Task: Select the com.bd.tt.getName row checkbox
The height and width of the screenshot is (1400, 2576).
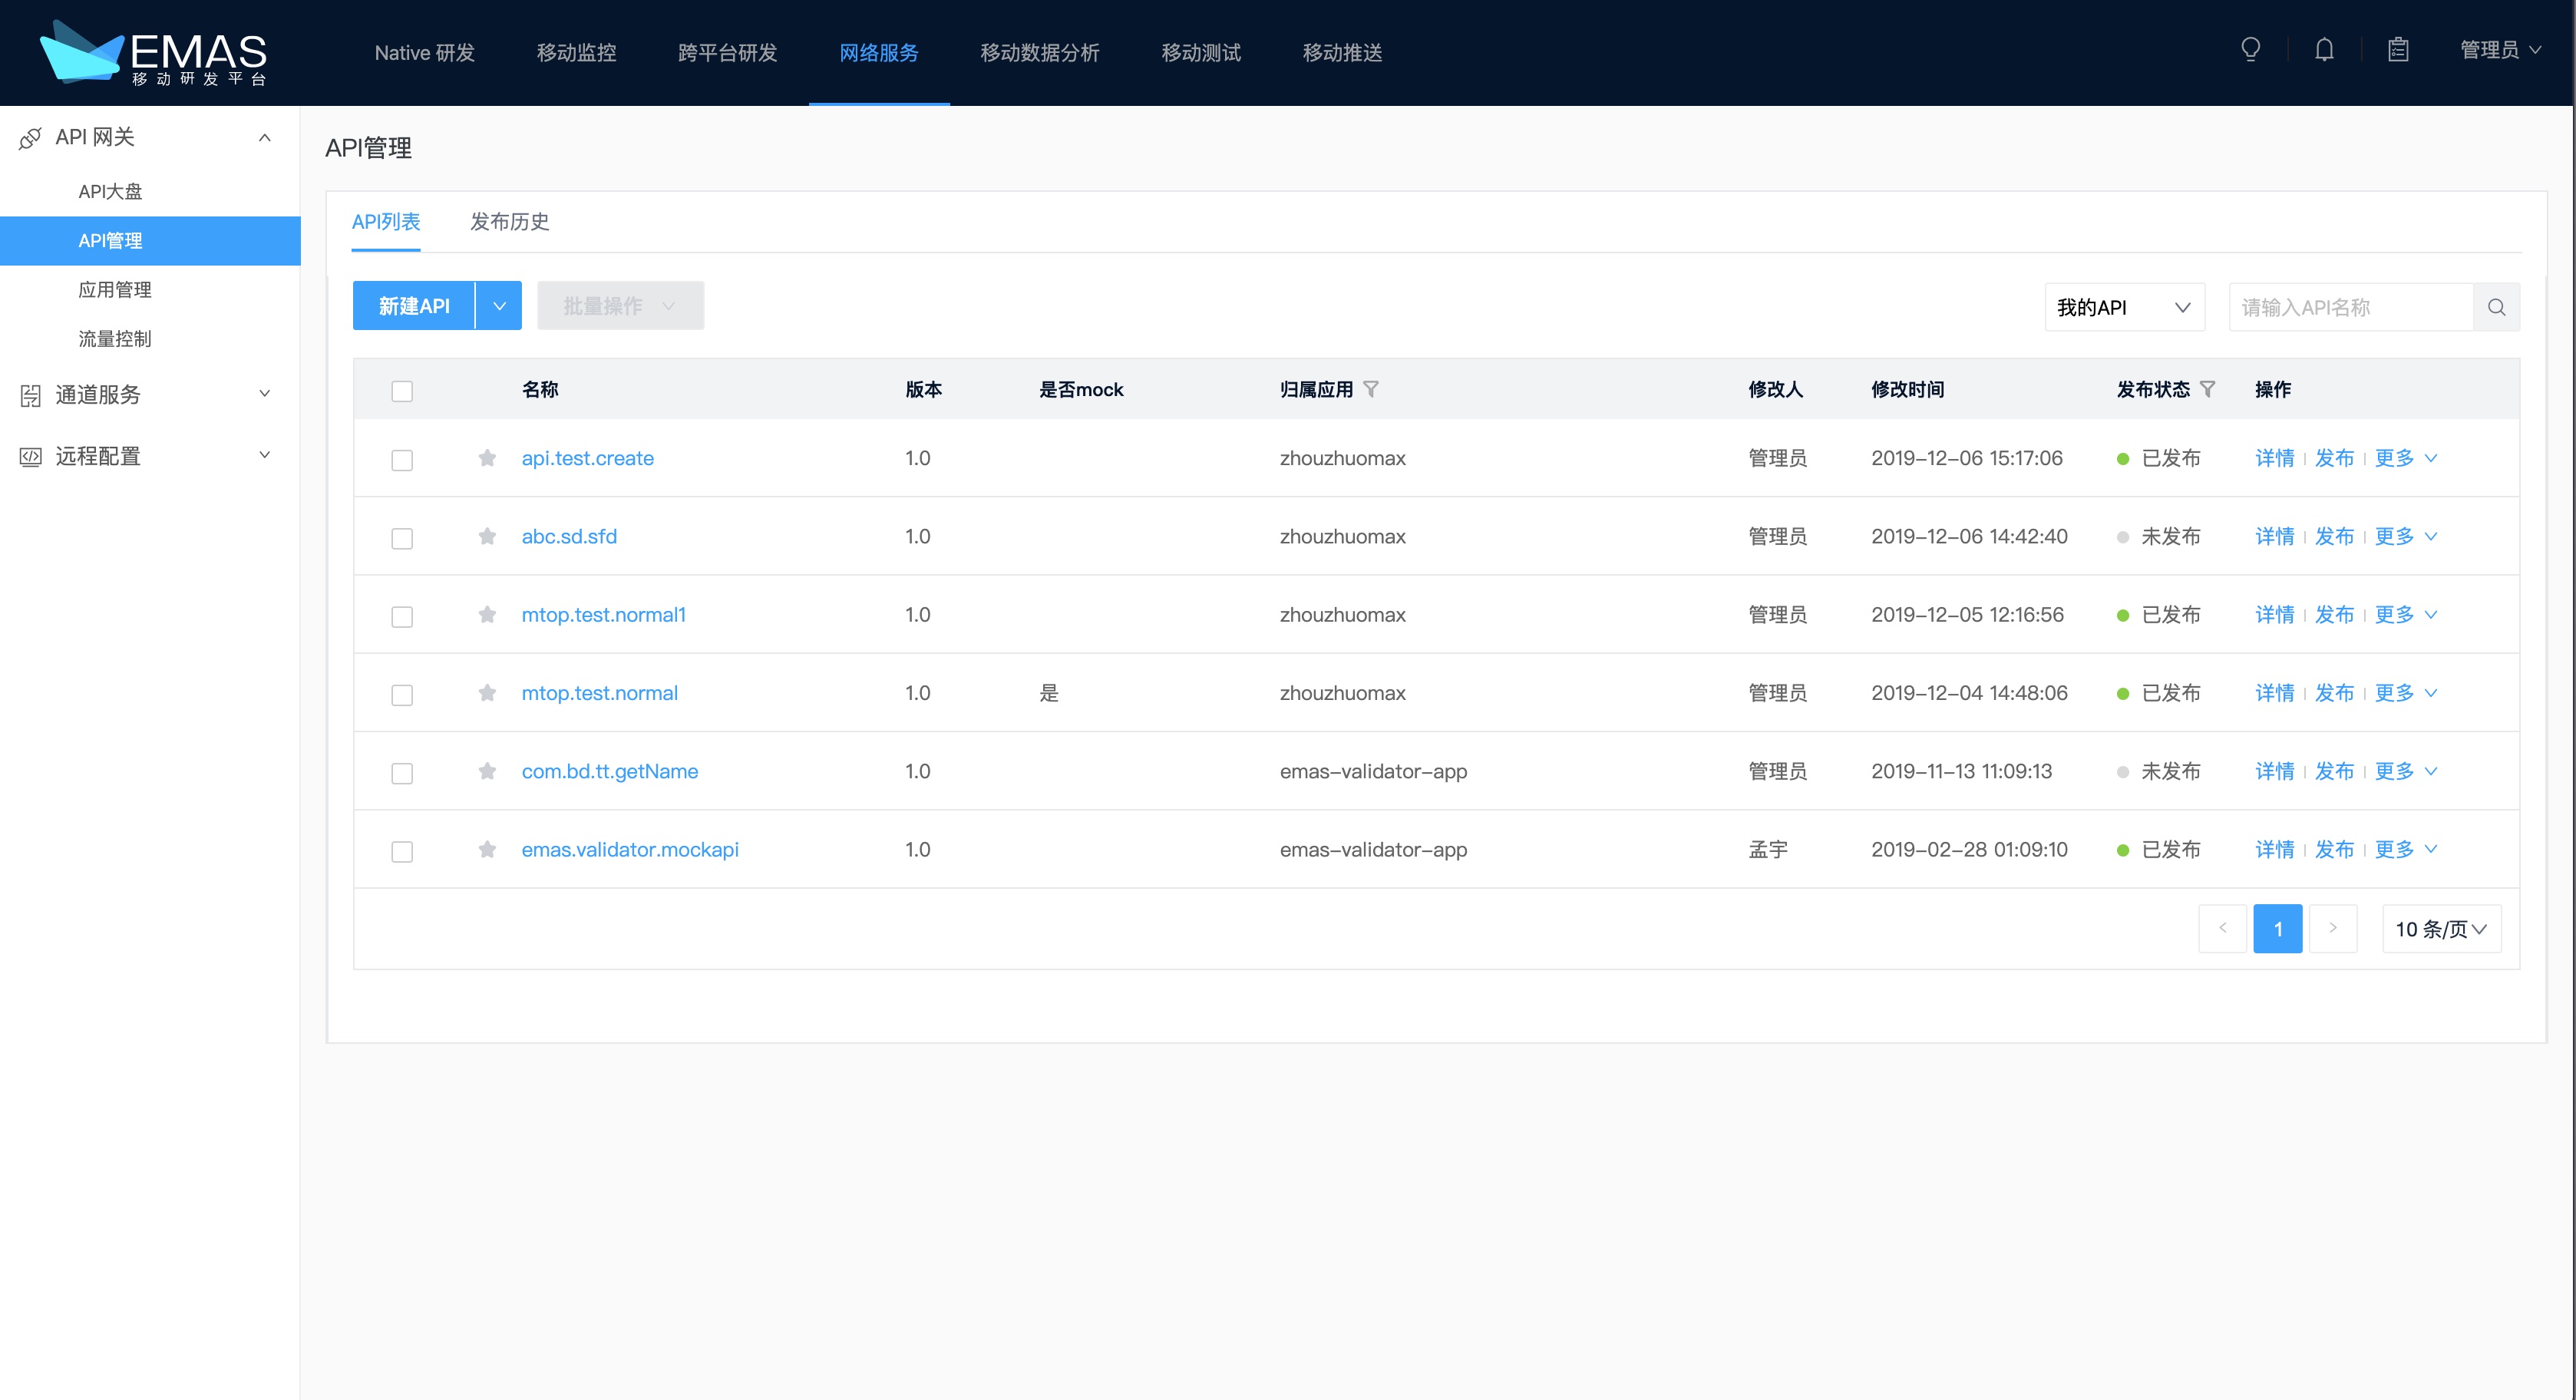Action: (x=402, y=773)
